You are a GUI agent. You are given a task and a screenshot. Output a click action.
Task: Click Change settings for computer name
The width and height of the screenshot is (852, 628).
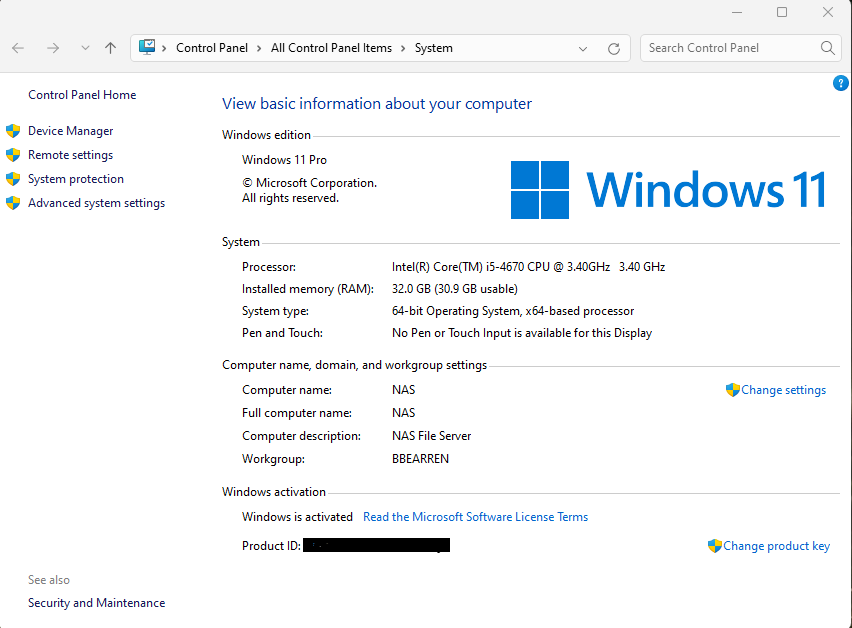coord(784,390)
